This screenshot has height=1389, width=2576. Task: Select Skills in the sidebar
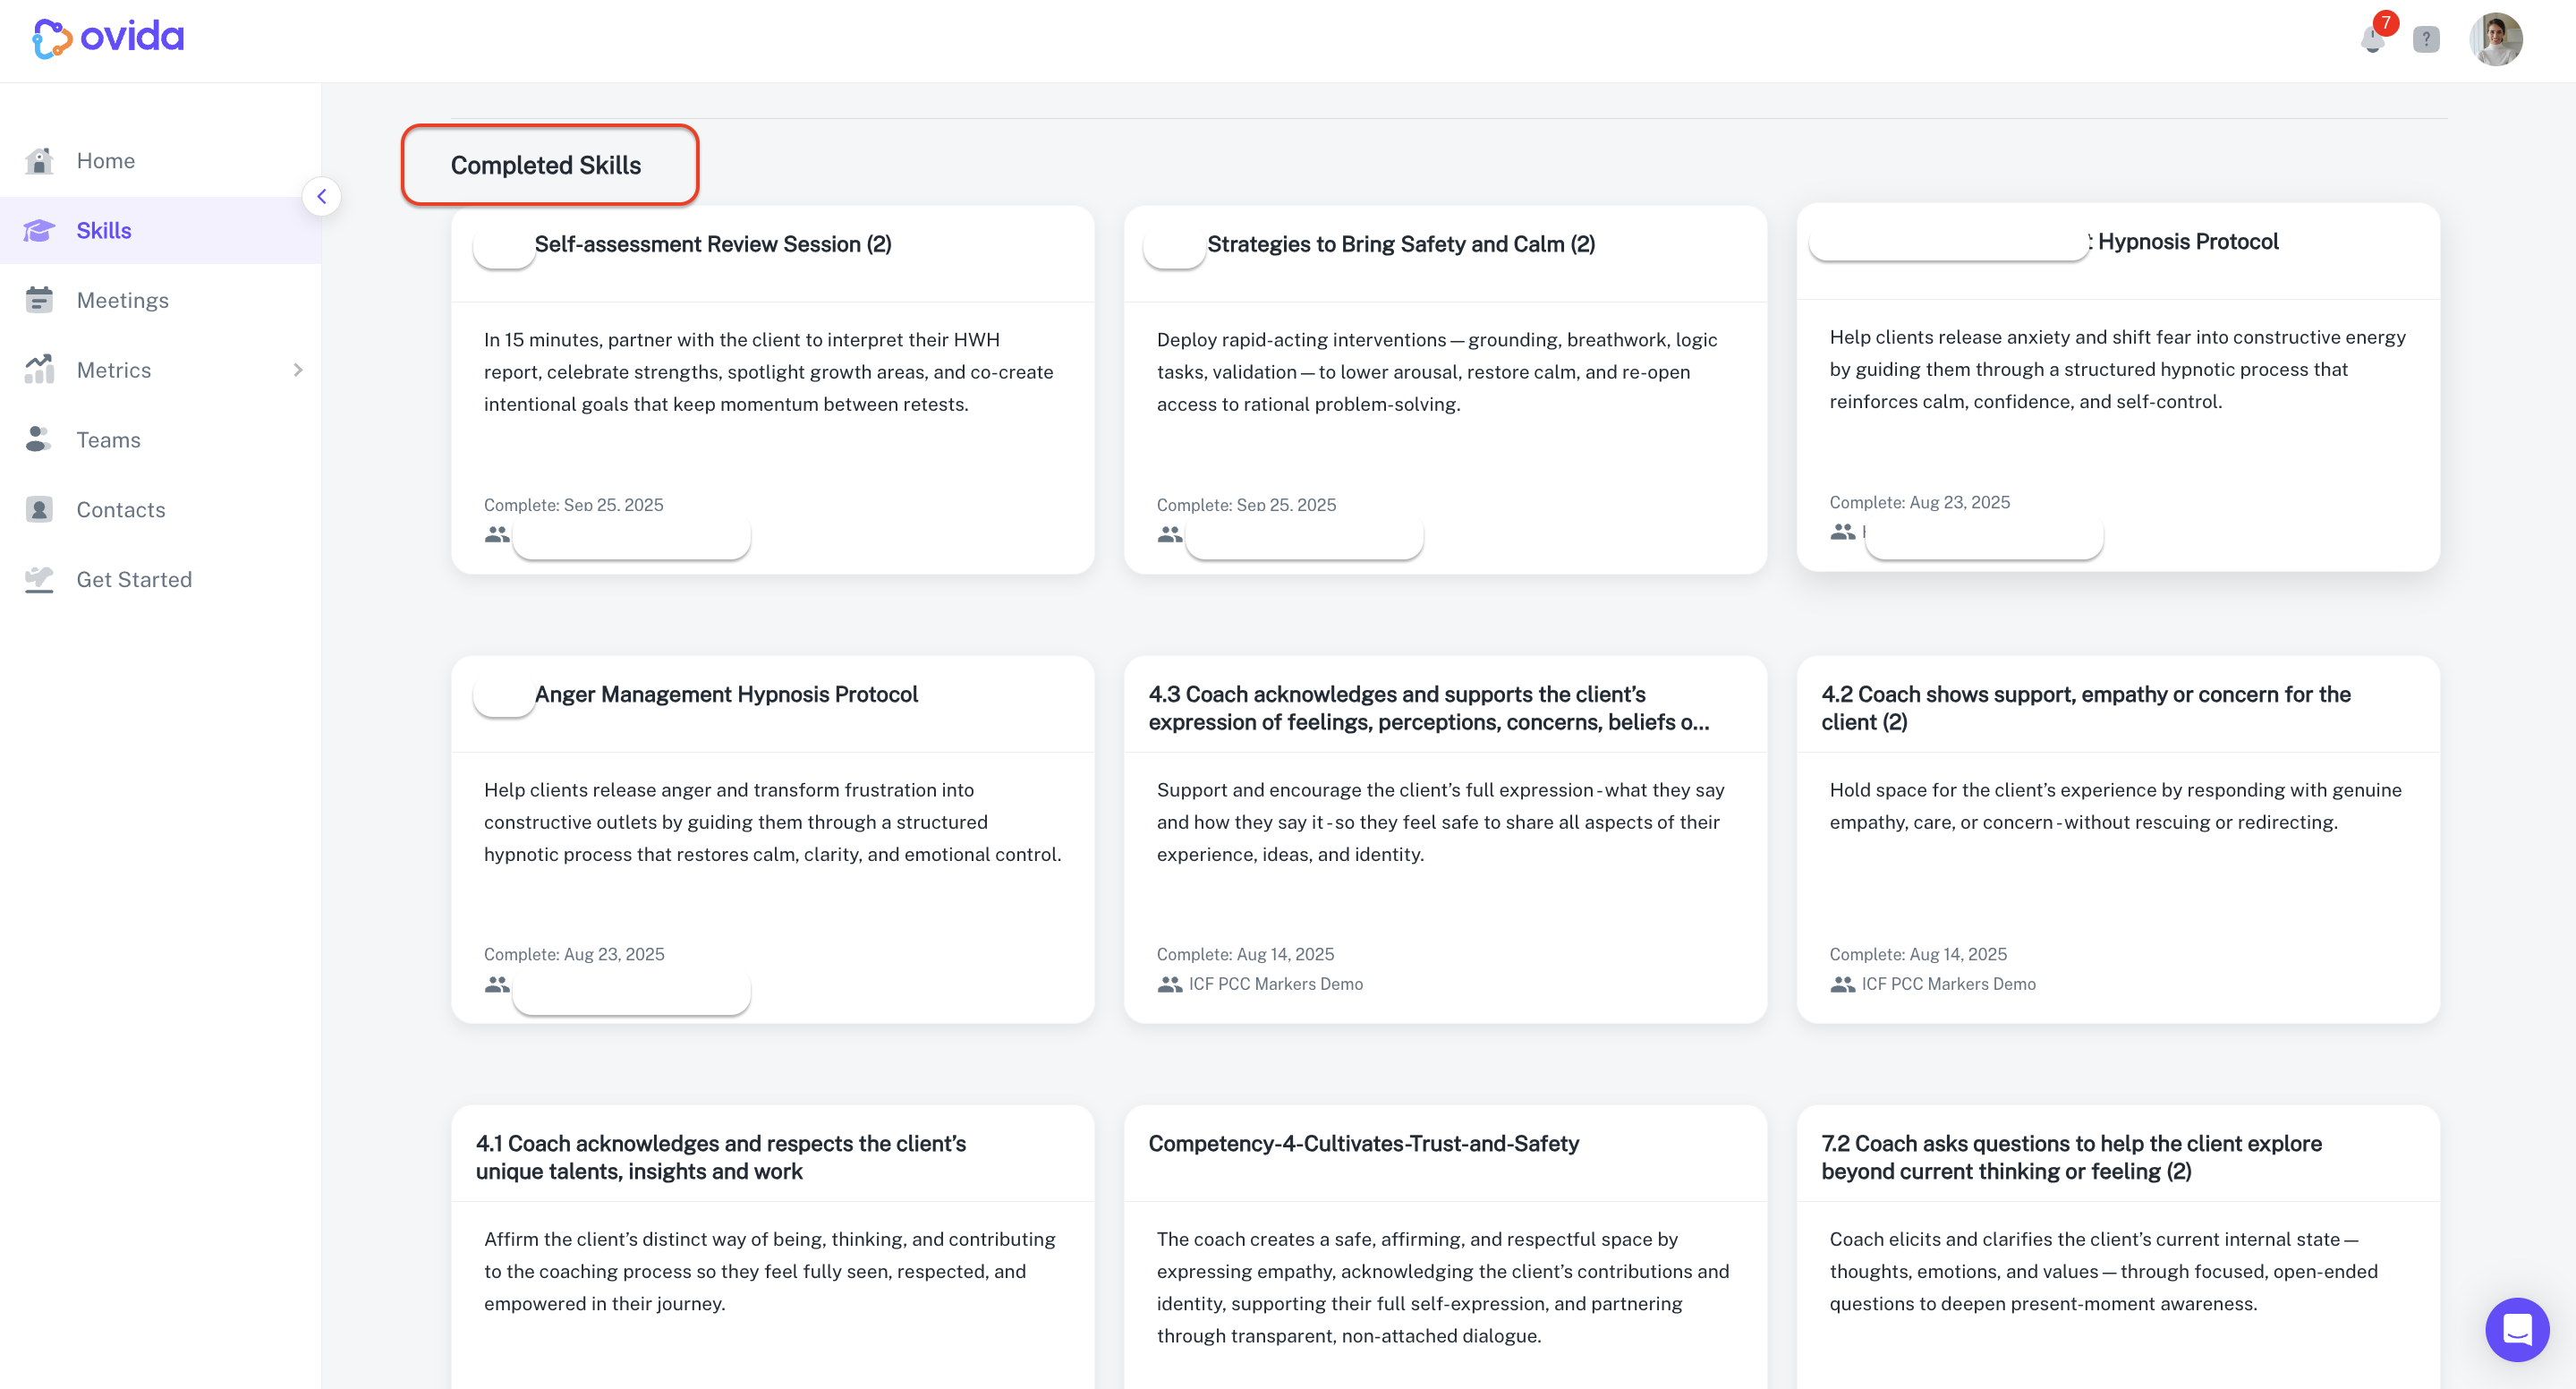coord(104,230)
